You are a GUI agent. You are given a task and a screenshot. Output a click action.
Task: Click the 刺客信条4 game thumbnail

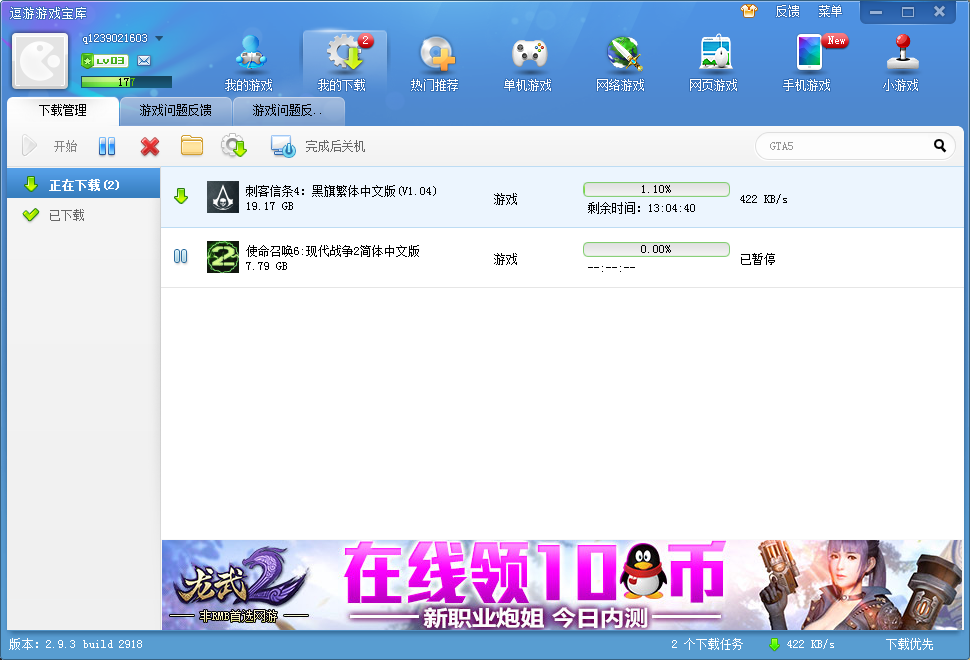[223, 197]
